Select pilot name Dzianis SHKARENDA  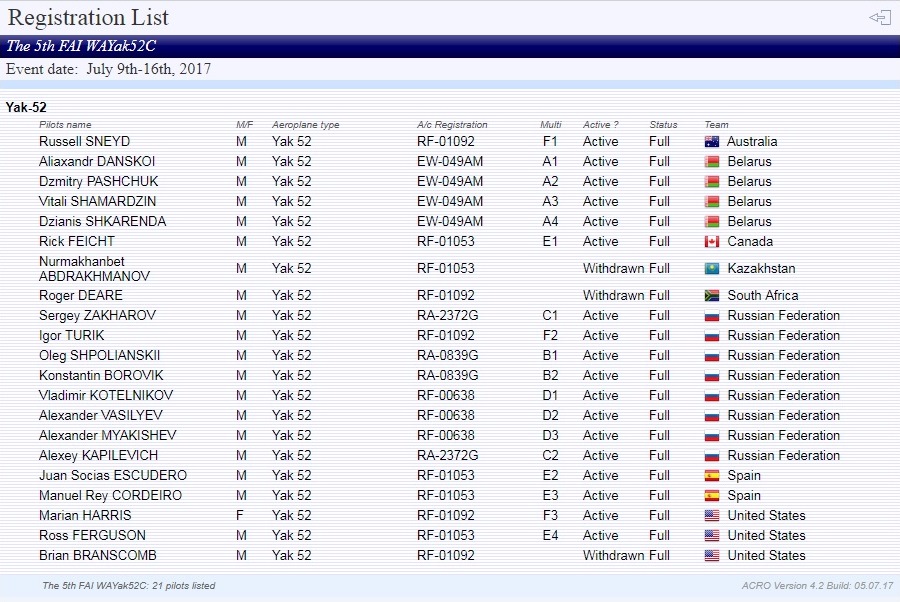[102, 222]
